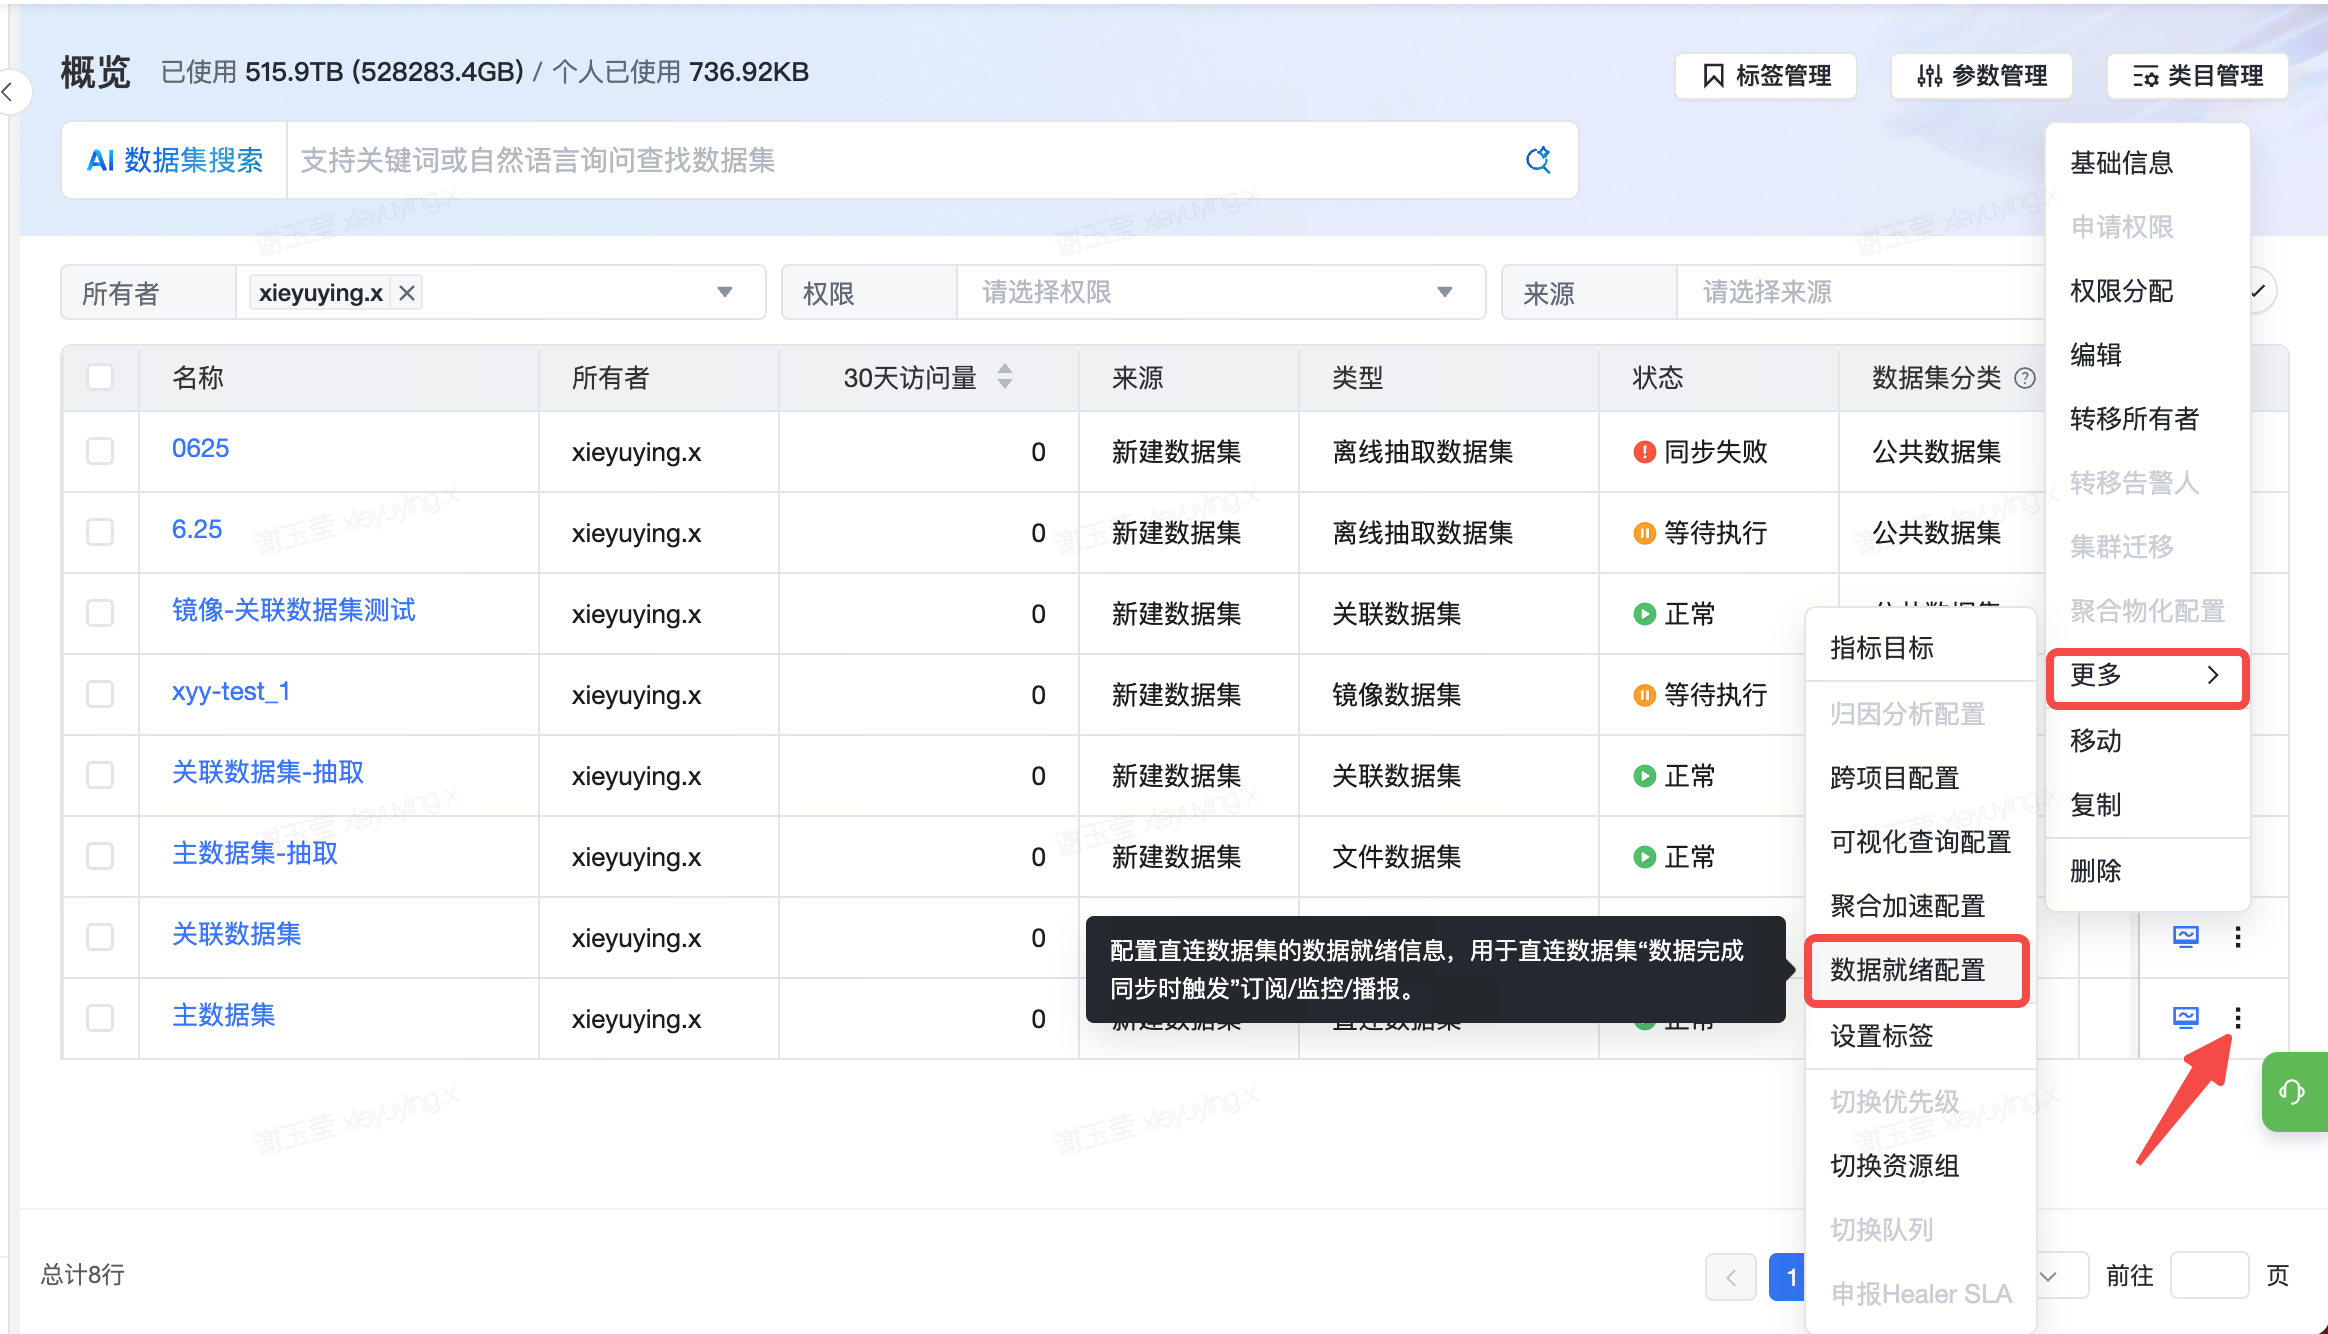Open 类目管理 button

(x=2197, y=76)
